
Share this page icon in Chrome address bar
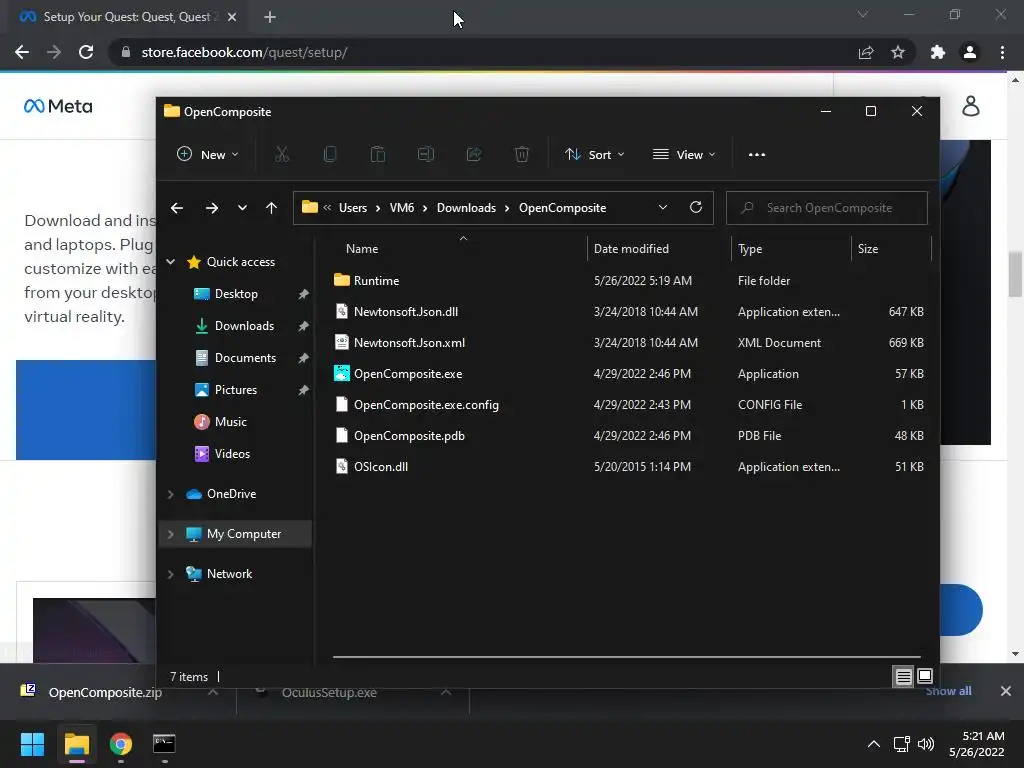coord(866,52)
